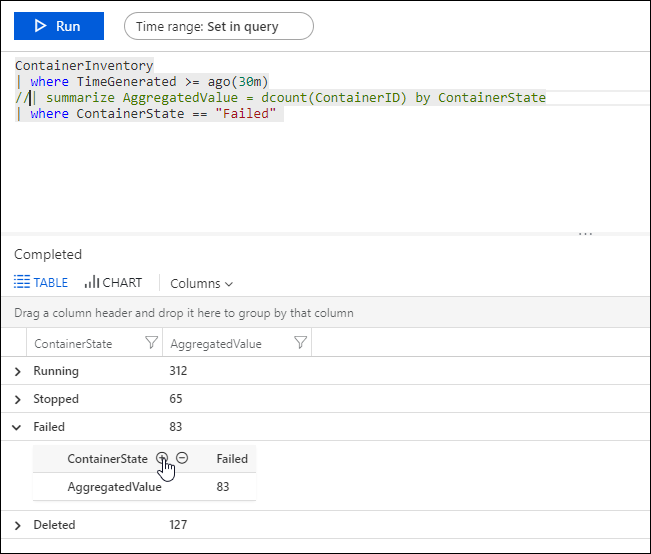Click the plus icon to include Failed filter

(x=162, y=458)
